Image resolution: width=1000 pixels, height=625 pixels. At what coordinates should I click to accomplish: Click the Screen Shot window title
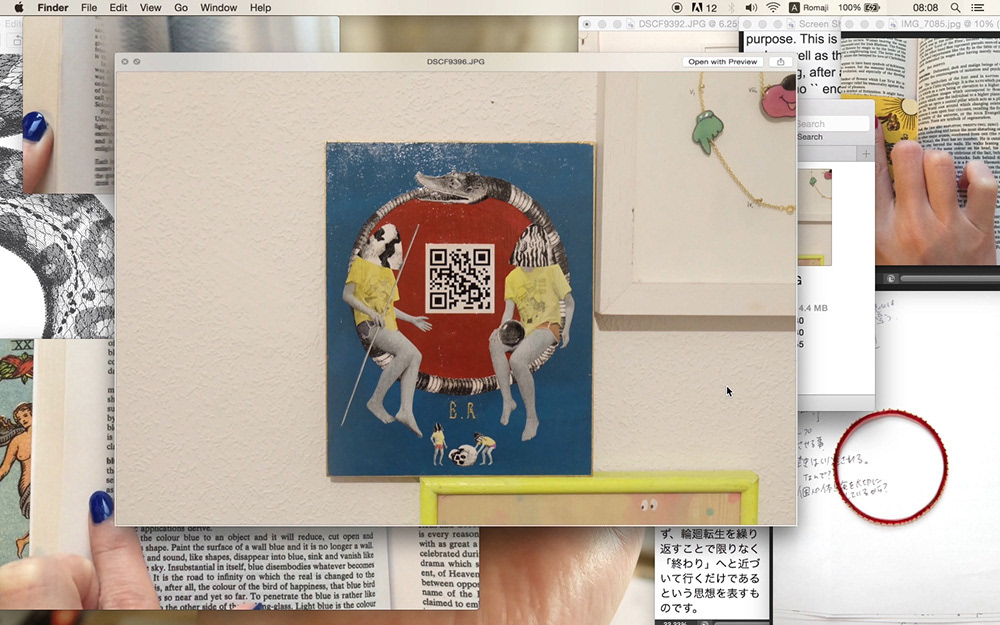tap(820, 24)
